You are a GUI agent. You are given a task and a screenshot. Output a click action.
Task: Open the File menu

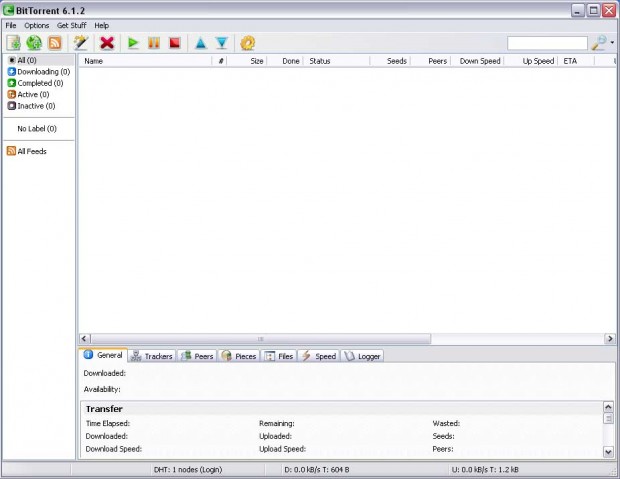[x=11, y=25]
